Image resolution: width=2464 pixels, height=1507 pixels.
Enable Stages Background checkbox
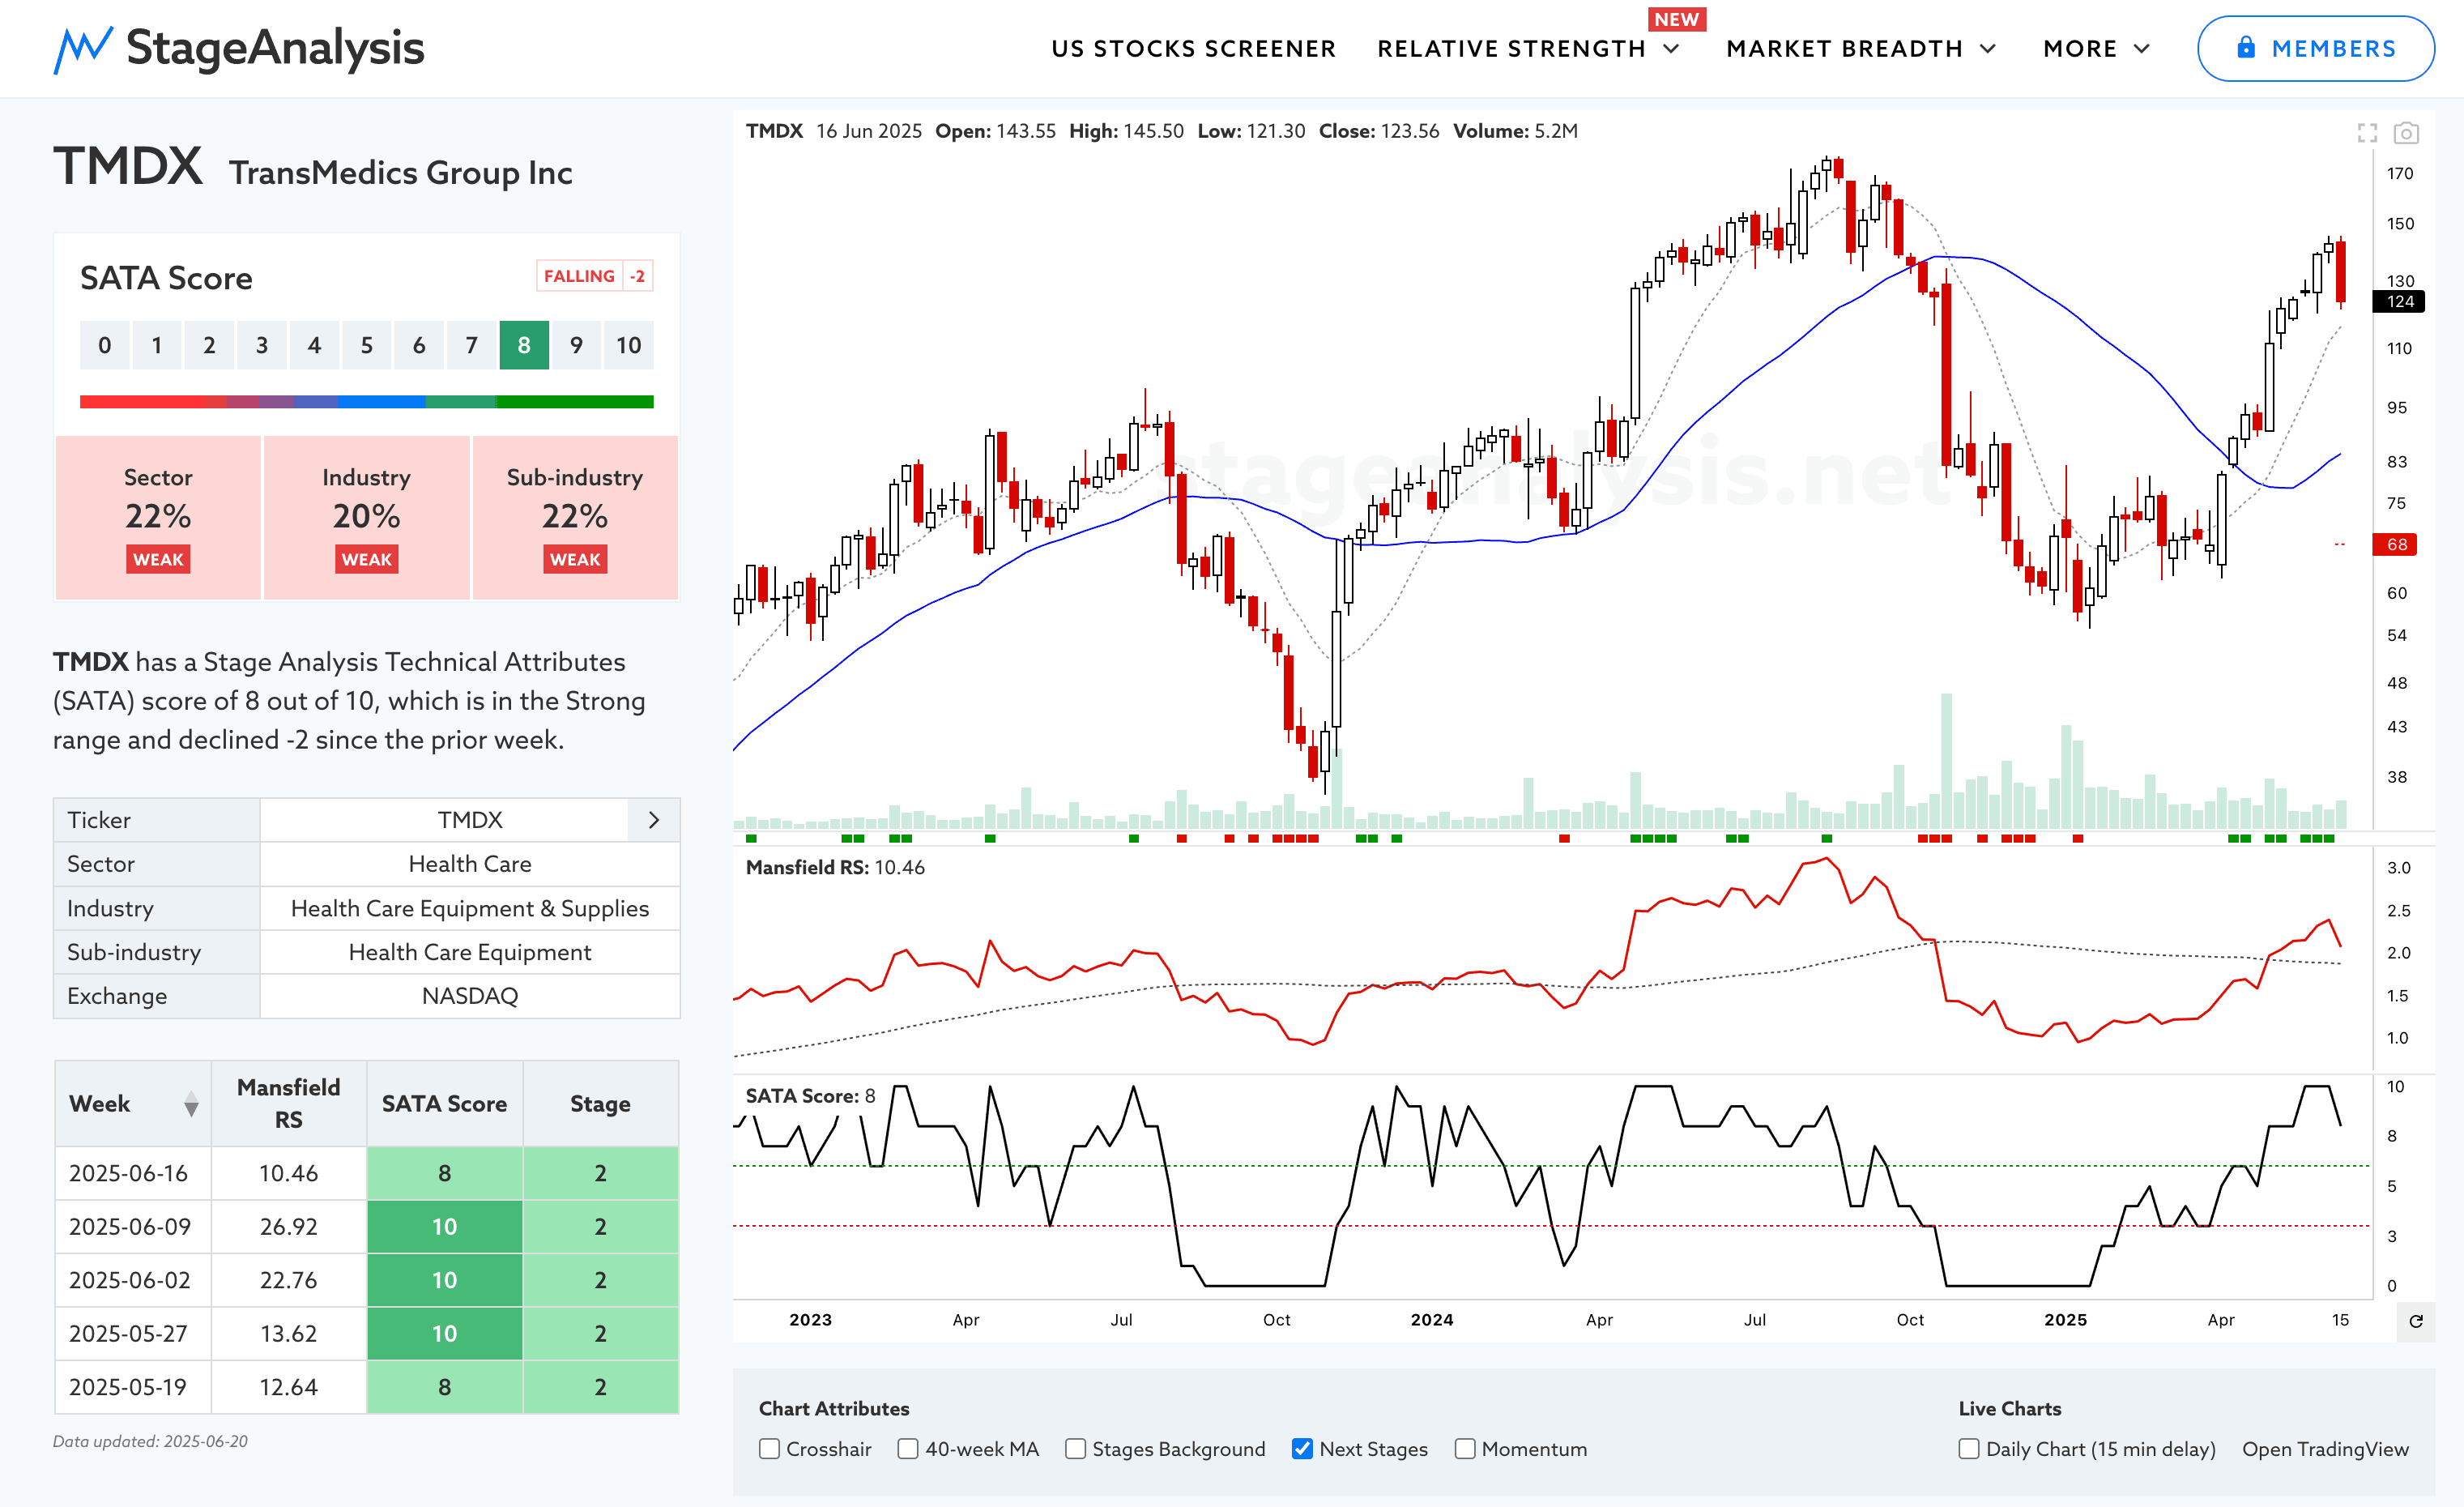1075,1449
